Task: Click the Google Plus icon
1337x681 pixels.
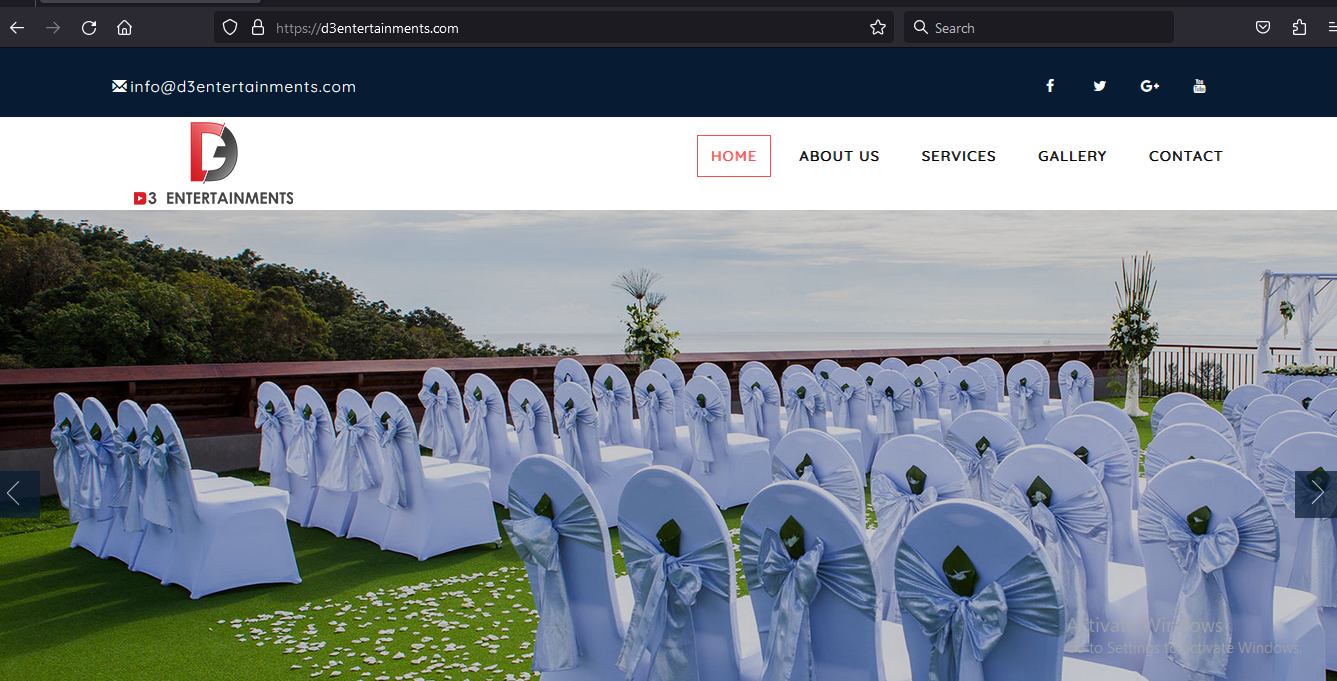Action: coord(1149,86)
